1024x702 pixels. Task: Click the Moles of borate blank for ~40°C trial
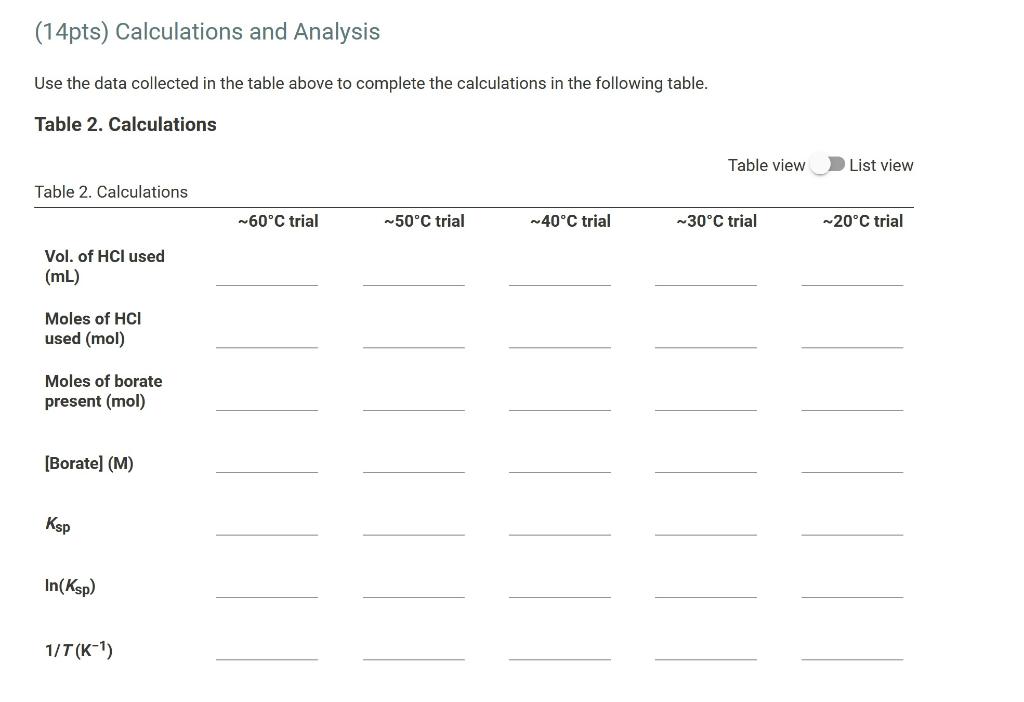coord(560,407)
